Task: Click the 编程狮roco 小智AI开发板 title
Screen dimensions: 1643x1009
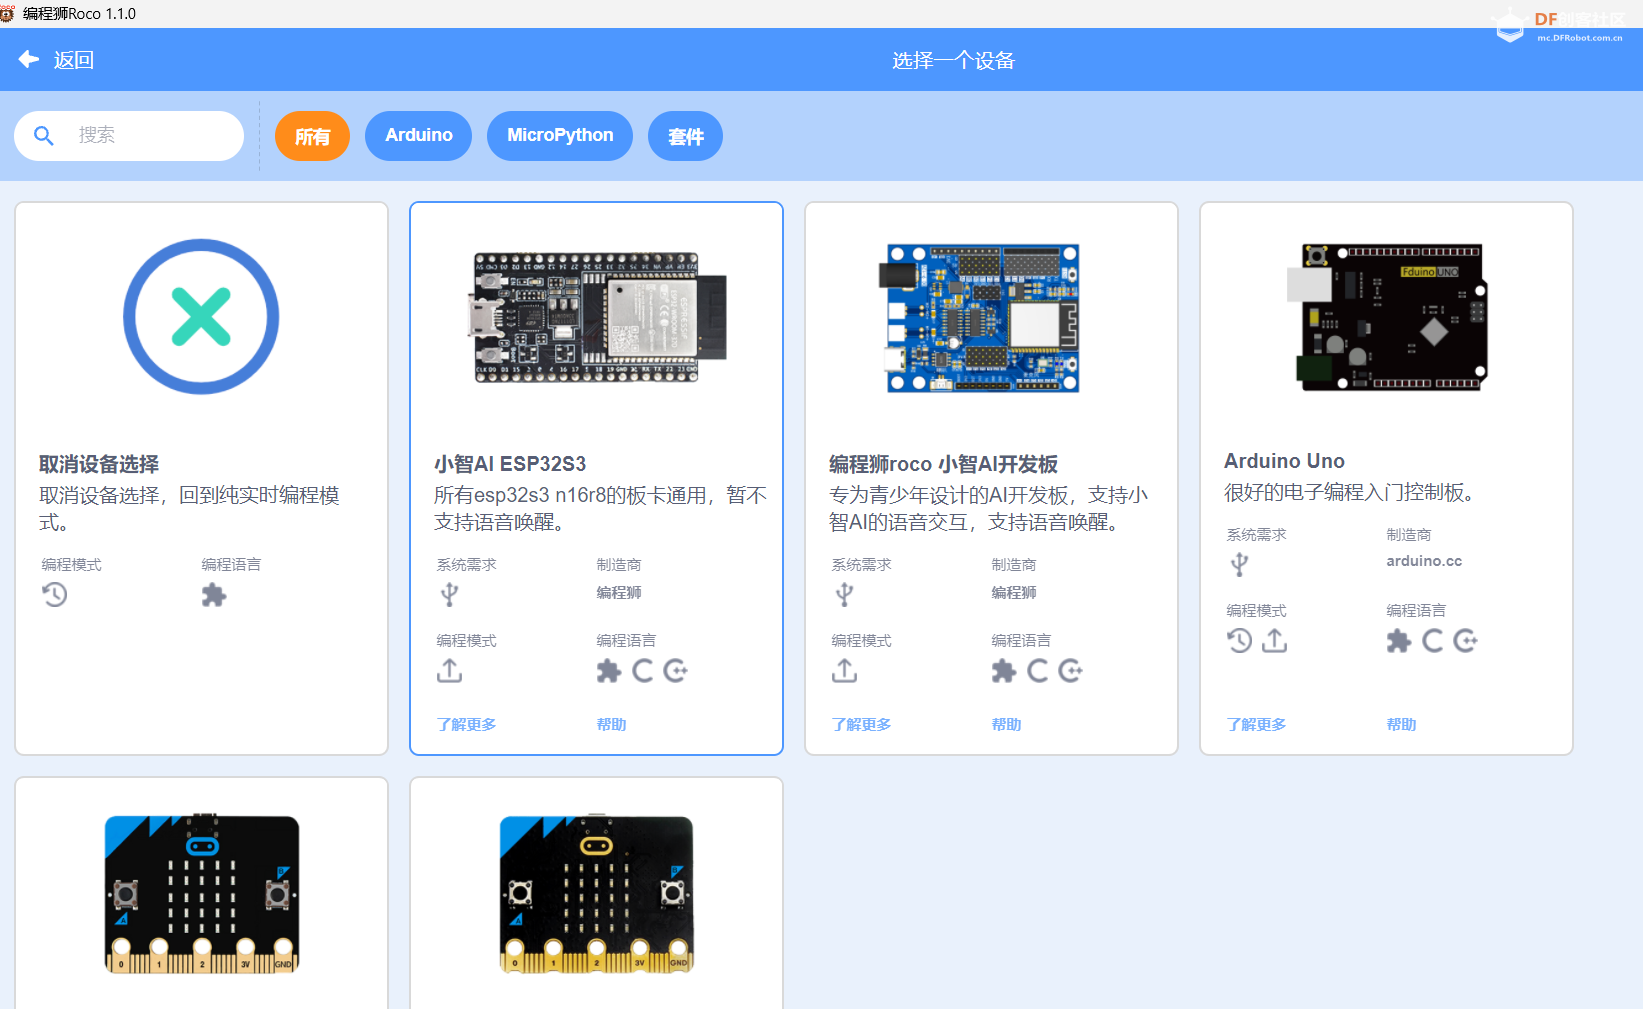Action: [943, 464]
